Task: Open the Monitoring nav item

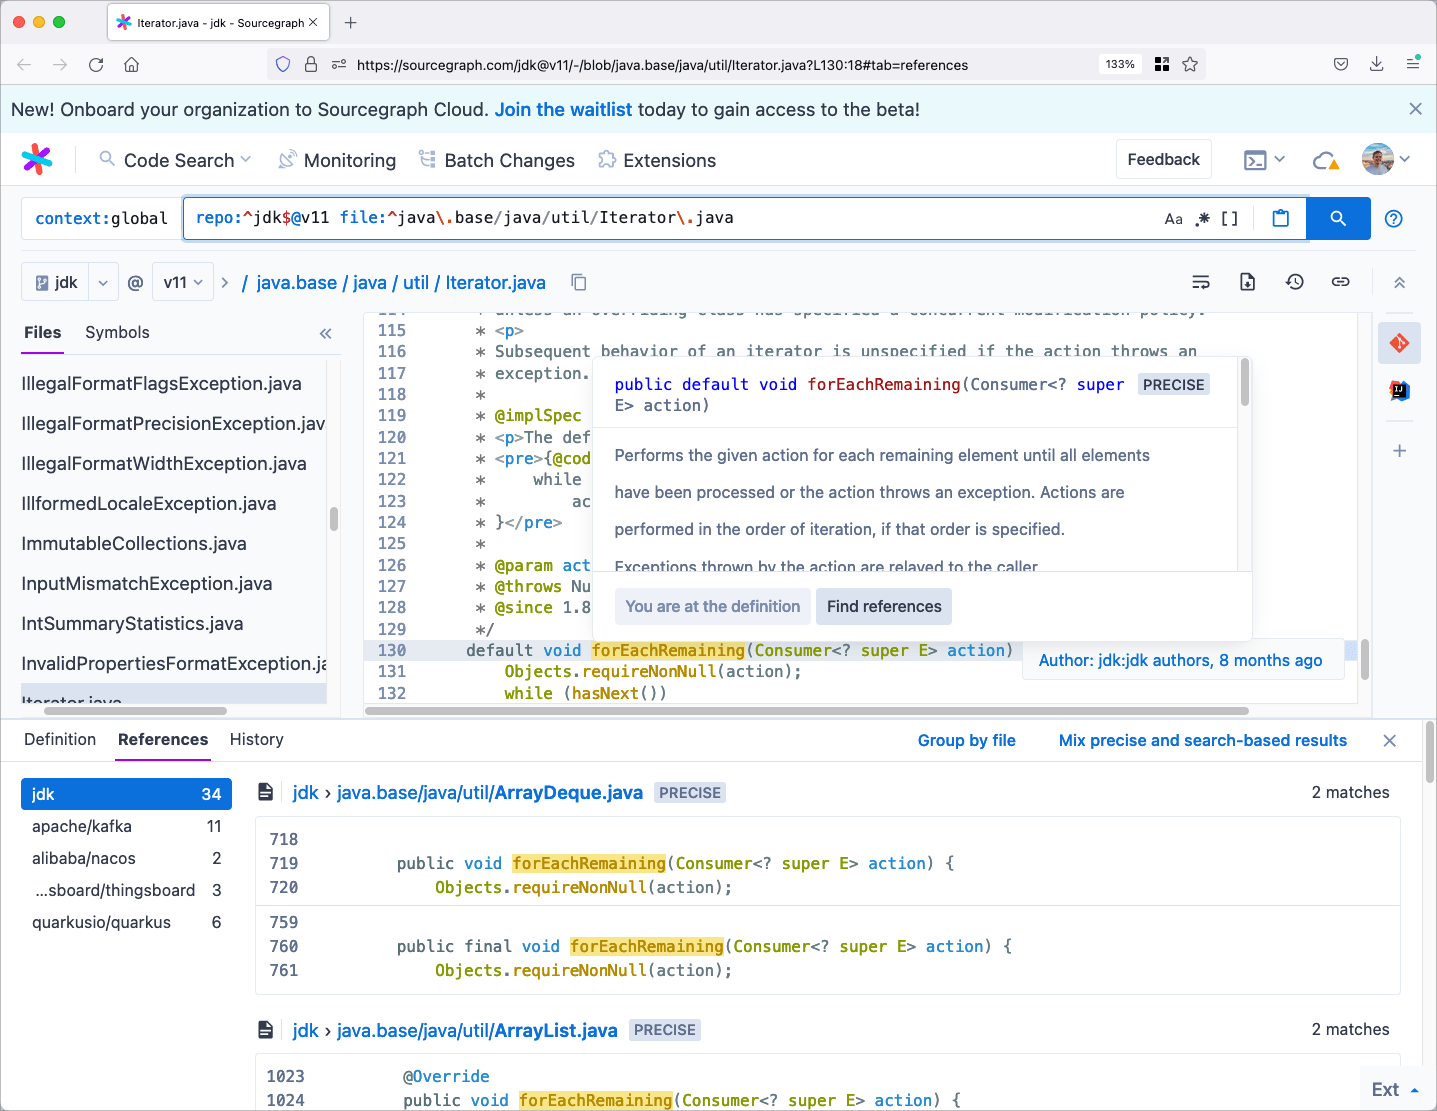Action: (338, 160)
